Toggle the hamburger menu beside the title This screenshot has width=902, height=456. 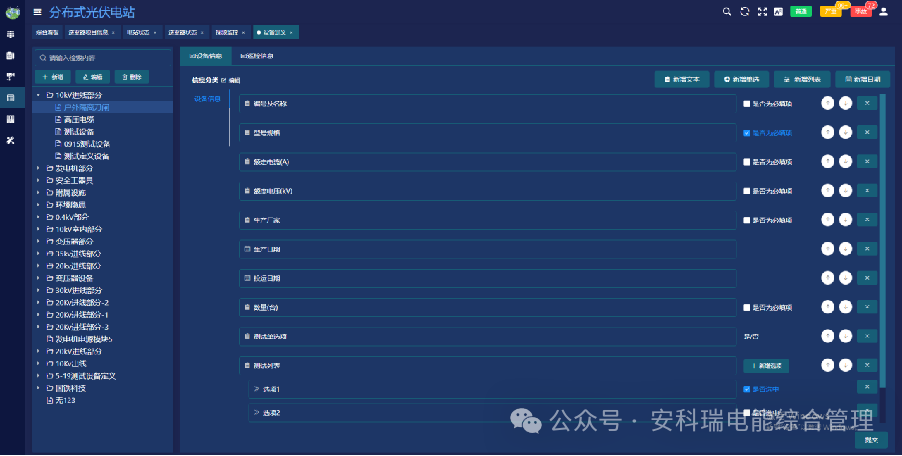37,12
